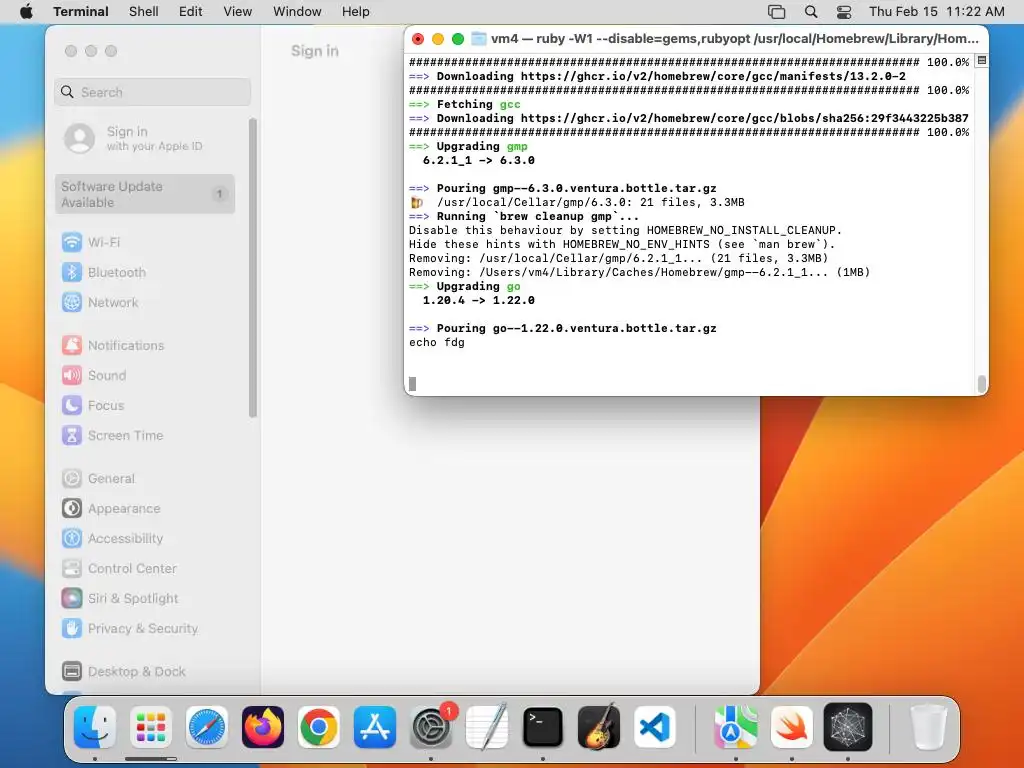Select Accessibility in the Settings sidebar

145,539
